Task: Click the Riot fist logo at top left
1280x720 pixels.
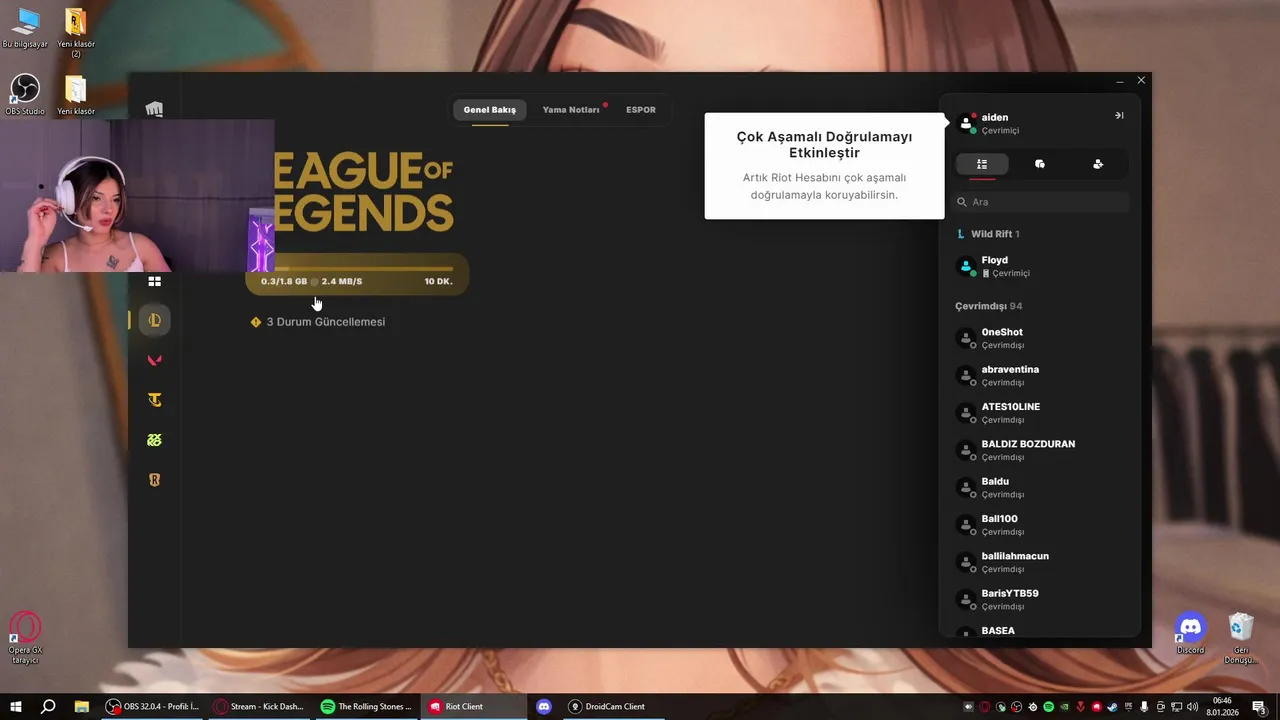Action: point(154,109)
